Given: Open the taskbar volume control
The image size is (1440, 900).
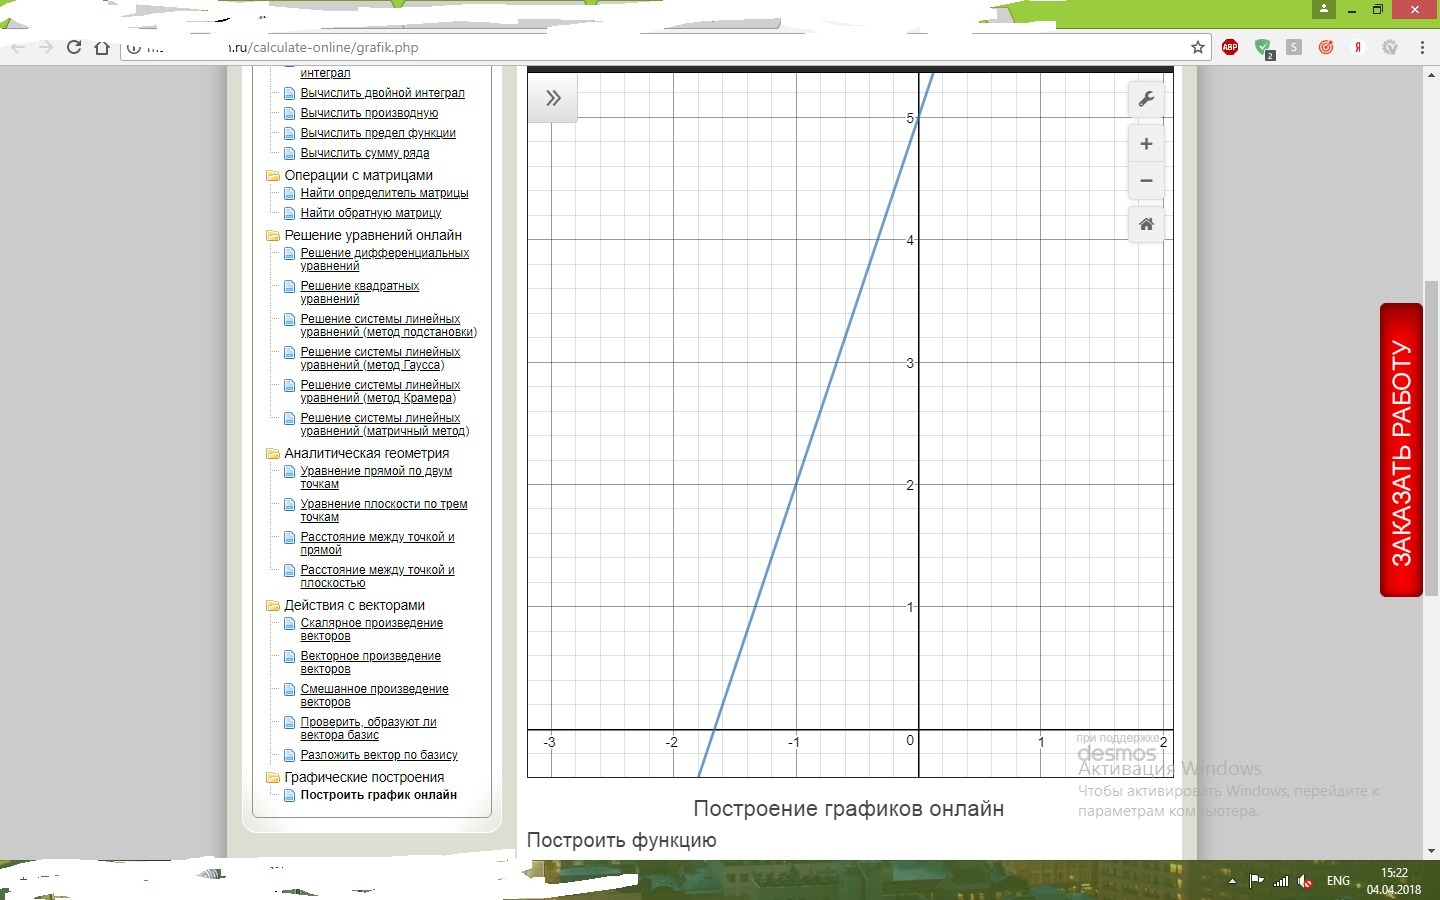Looking at the screenshot, I should pos(1305,881).
